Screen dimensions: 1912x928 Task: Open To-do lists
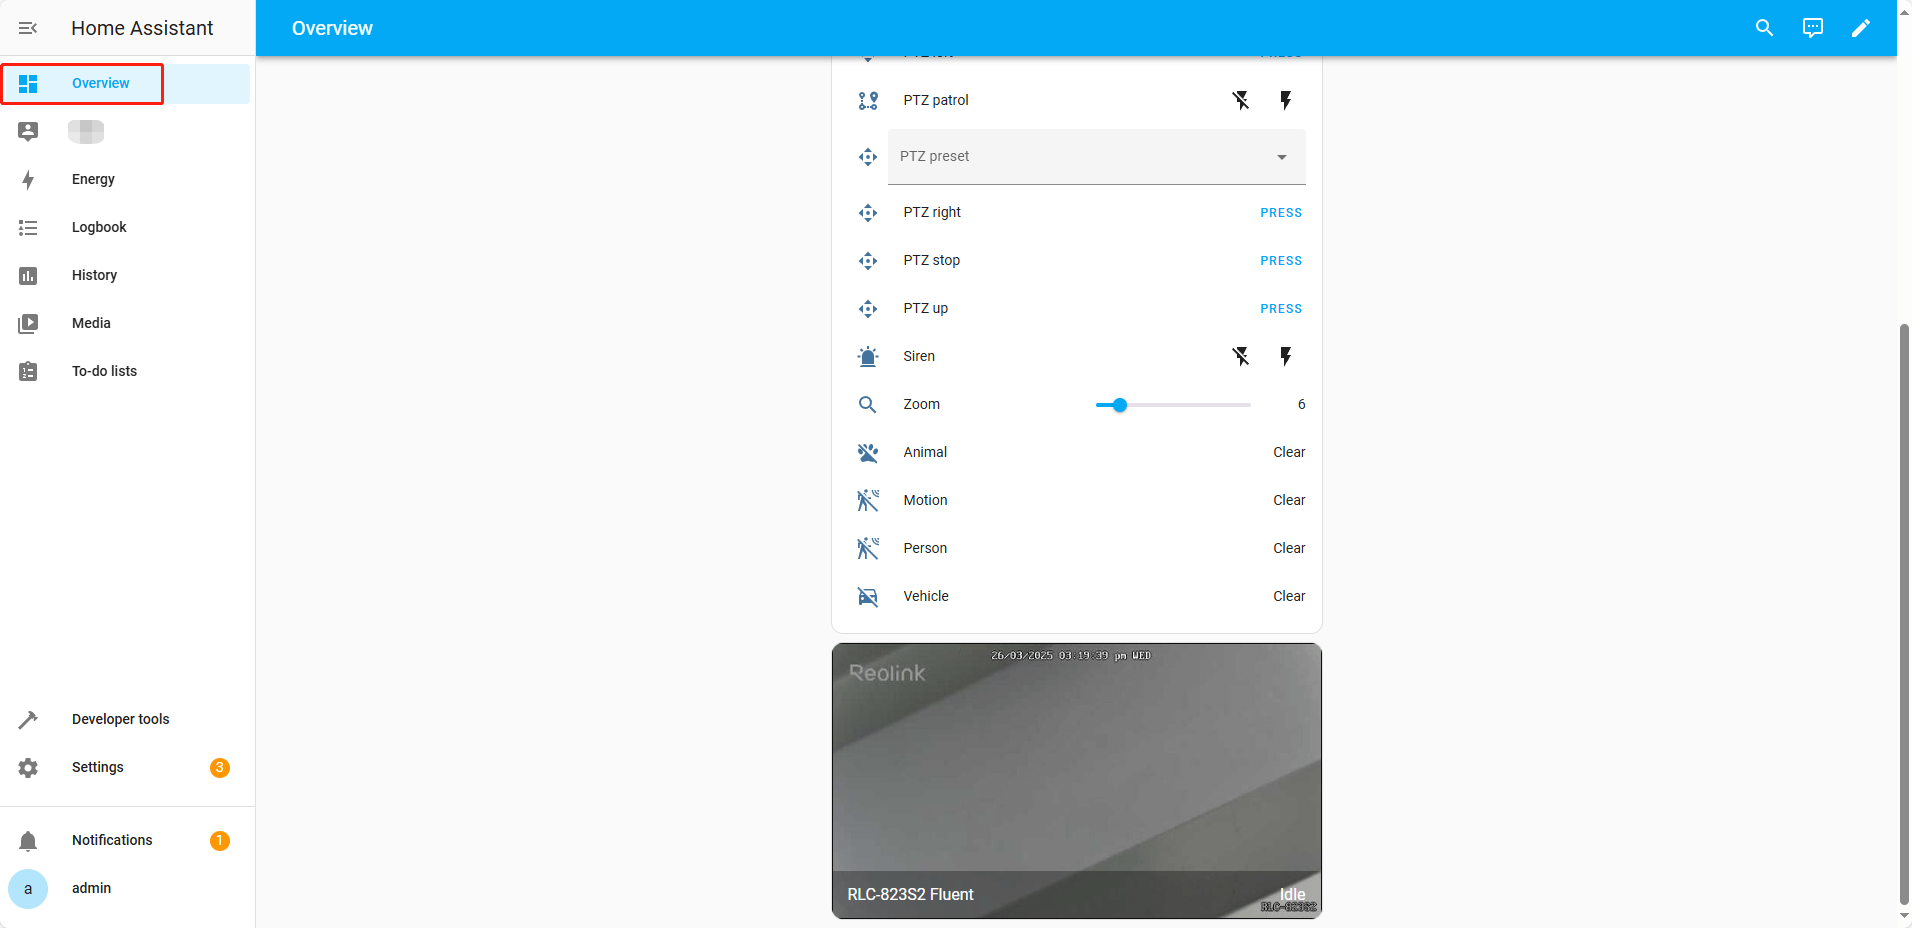(x=125, y=372)
